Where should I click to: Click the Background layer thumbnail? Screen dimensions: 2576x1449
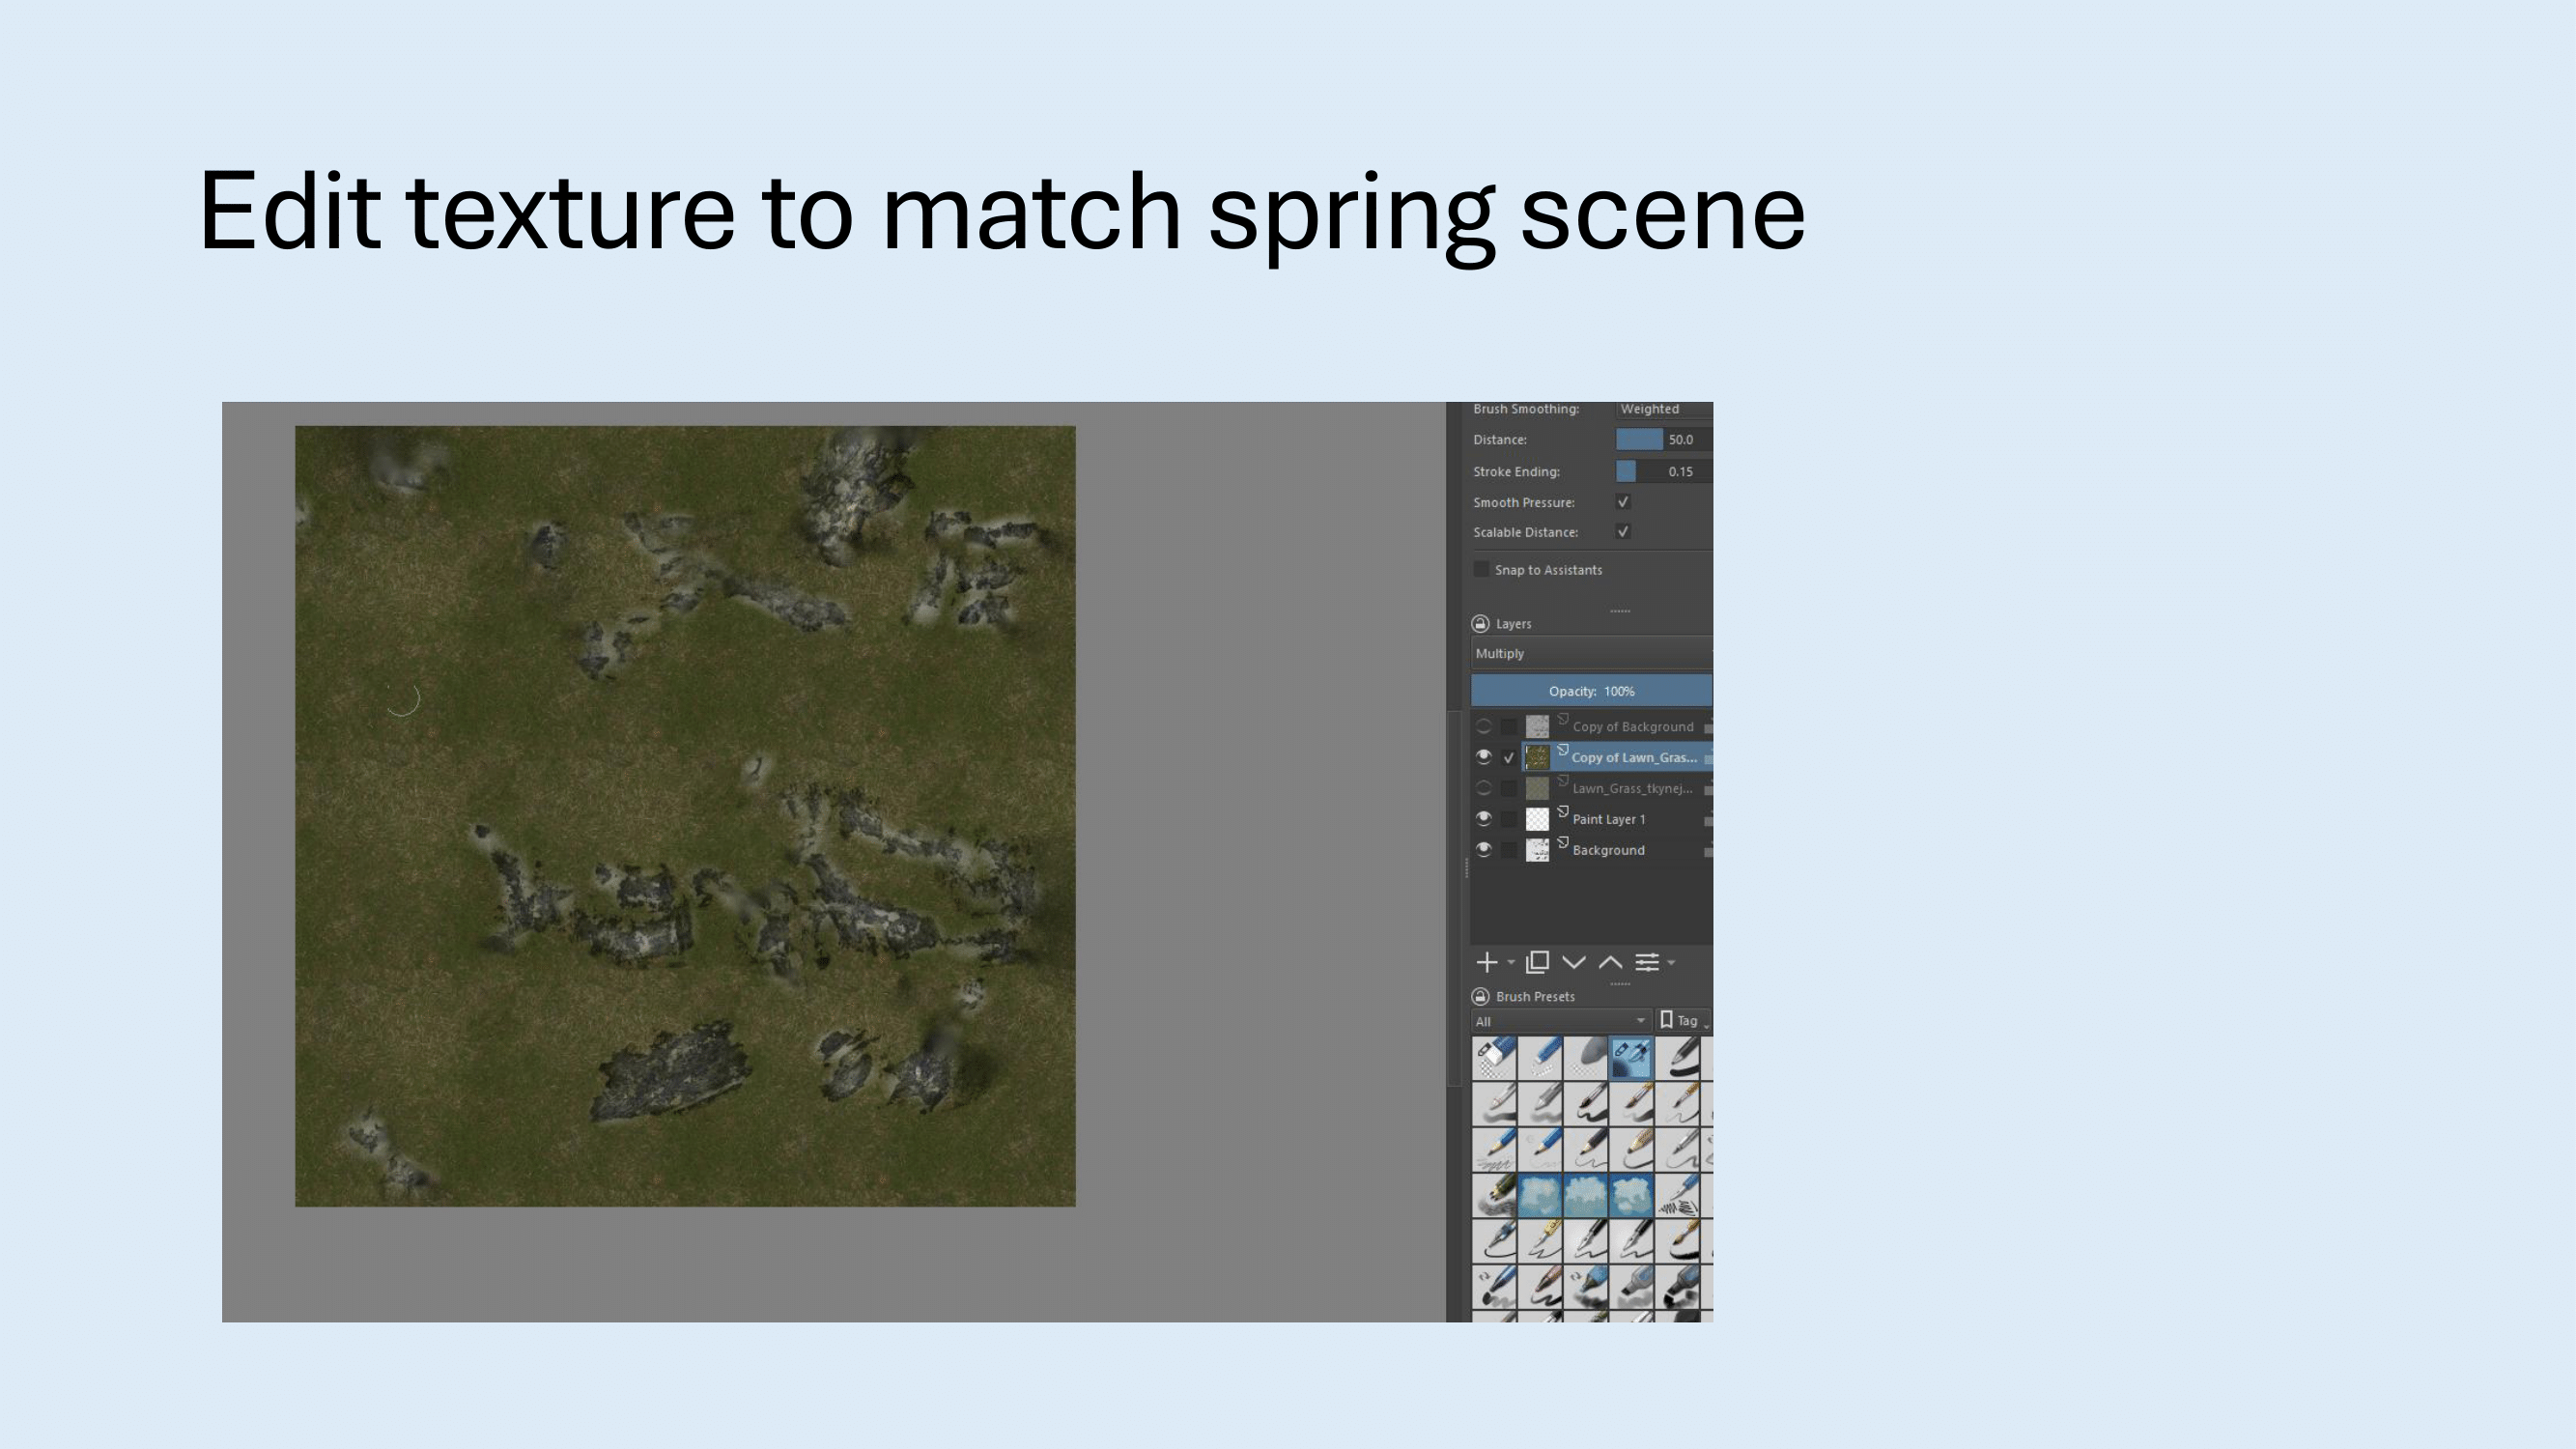click(x=1537, y=851)
